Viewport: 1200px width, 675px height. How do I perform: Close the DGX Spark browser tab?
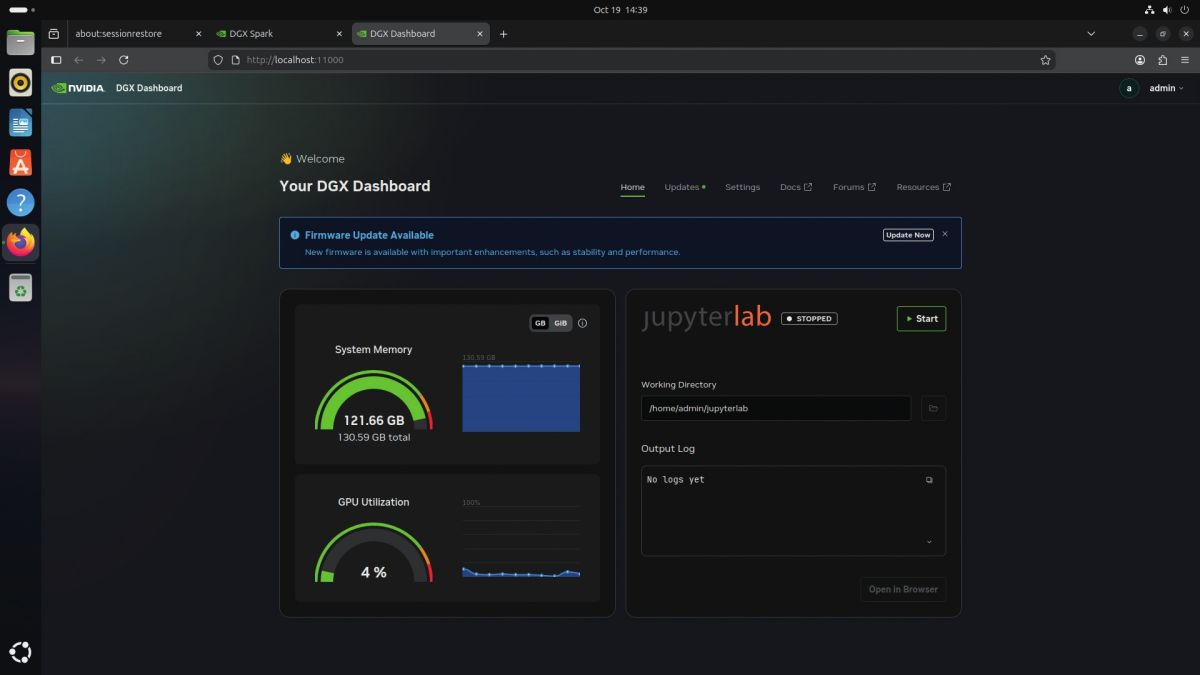tap(339, 34)
